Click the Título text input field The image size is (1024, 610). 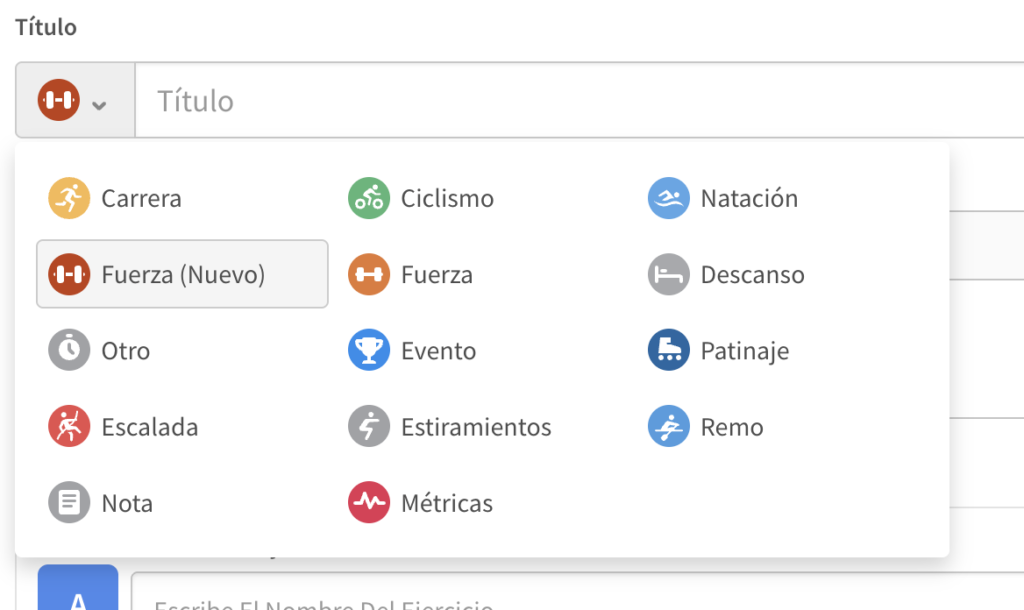coord(580,100)
